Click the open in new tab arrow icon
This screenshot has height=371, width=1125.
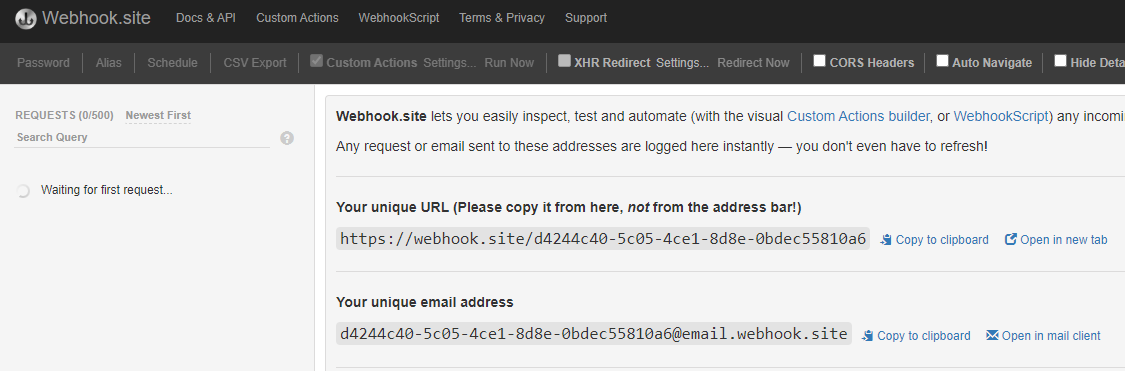click(1010, 240)
